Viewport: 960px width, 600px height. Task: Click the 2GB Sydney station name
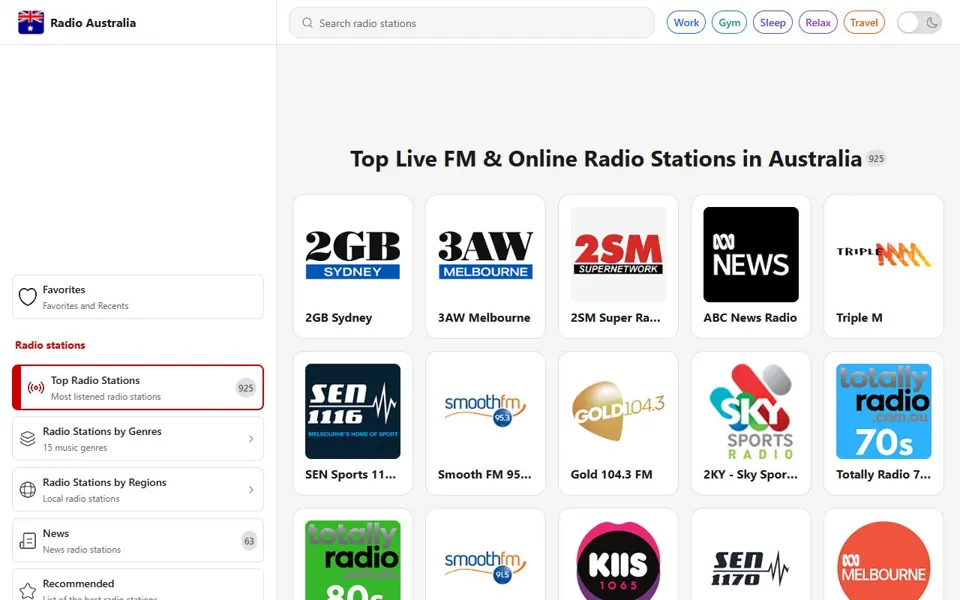339,318
